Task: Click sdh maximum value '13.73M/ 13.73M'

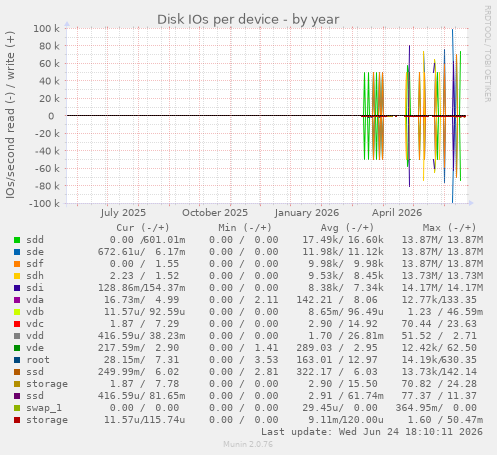Action: 442,276
